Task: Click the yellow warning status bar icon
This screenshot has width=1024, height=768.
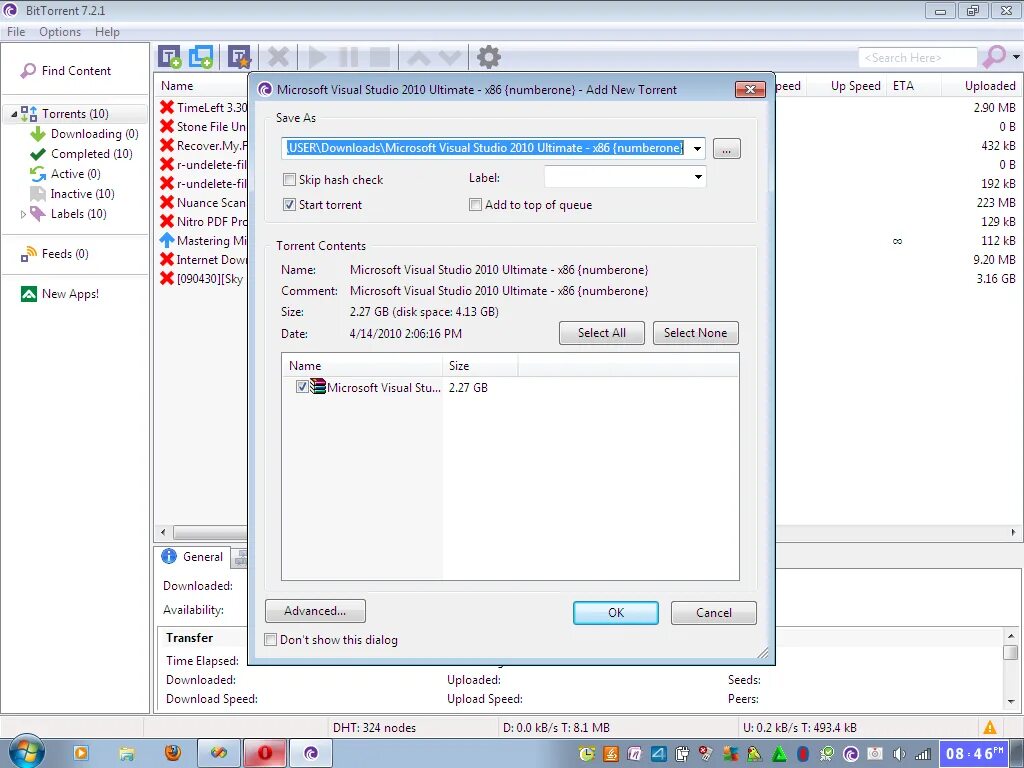Action: [990, 727]
